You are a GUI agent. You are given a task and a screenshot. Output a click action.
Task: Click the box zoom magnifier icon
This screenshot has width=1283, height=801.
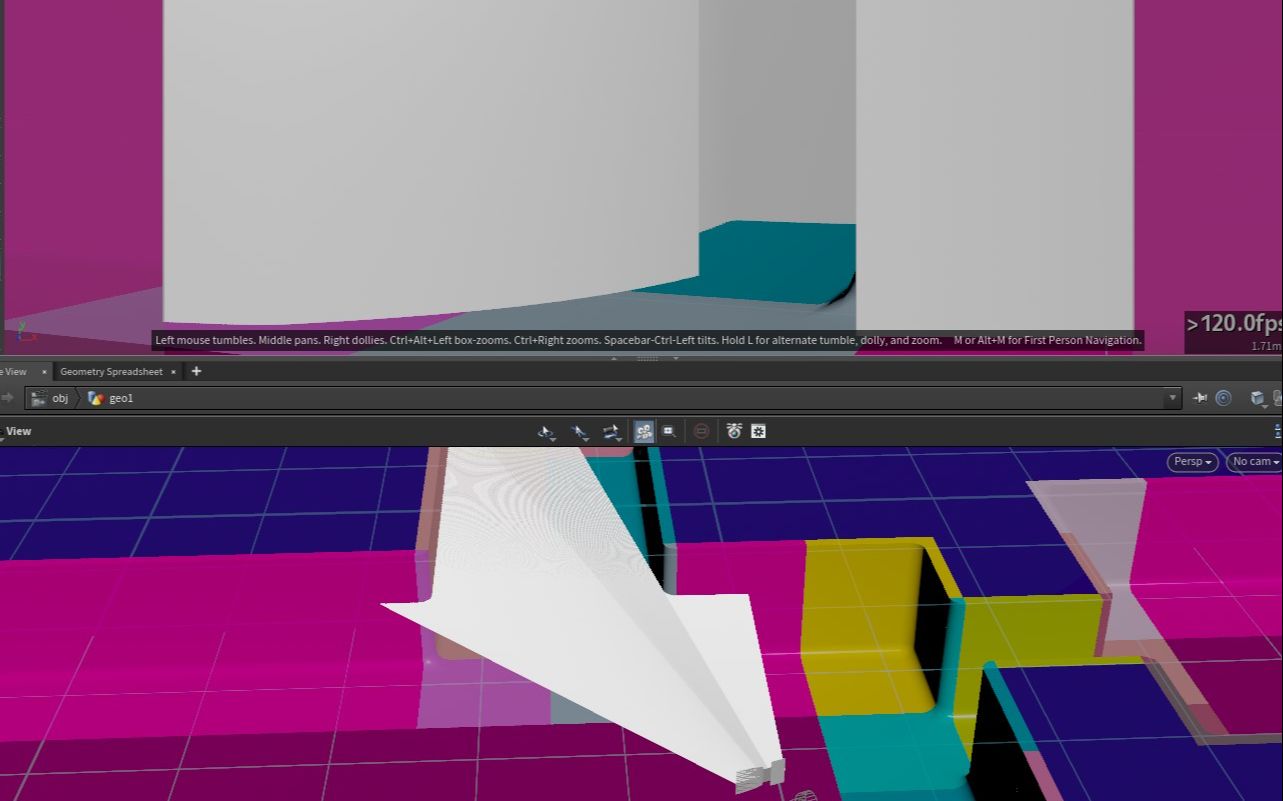point(668,431)
